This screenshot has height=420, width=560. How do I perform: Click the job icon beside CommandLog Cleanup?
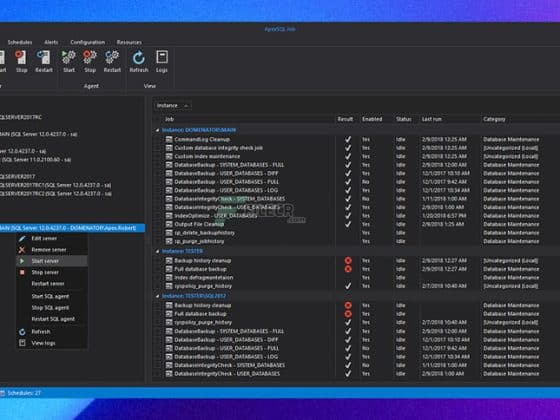tap(169, 139)
